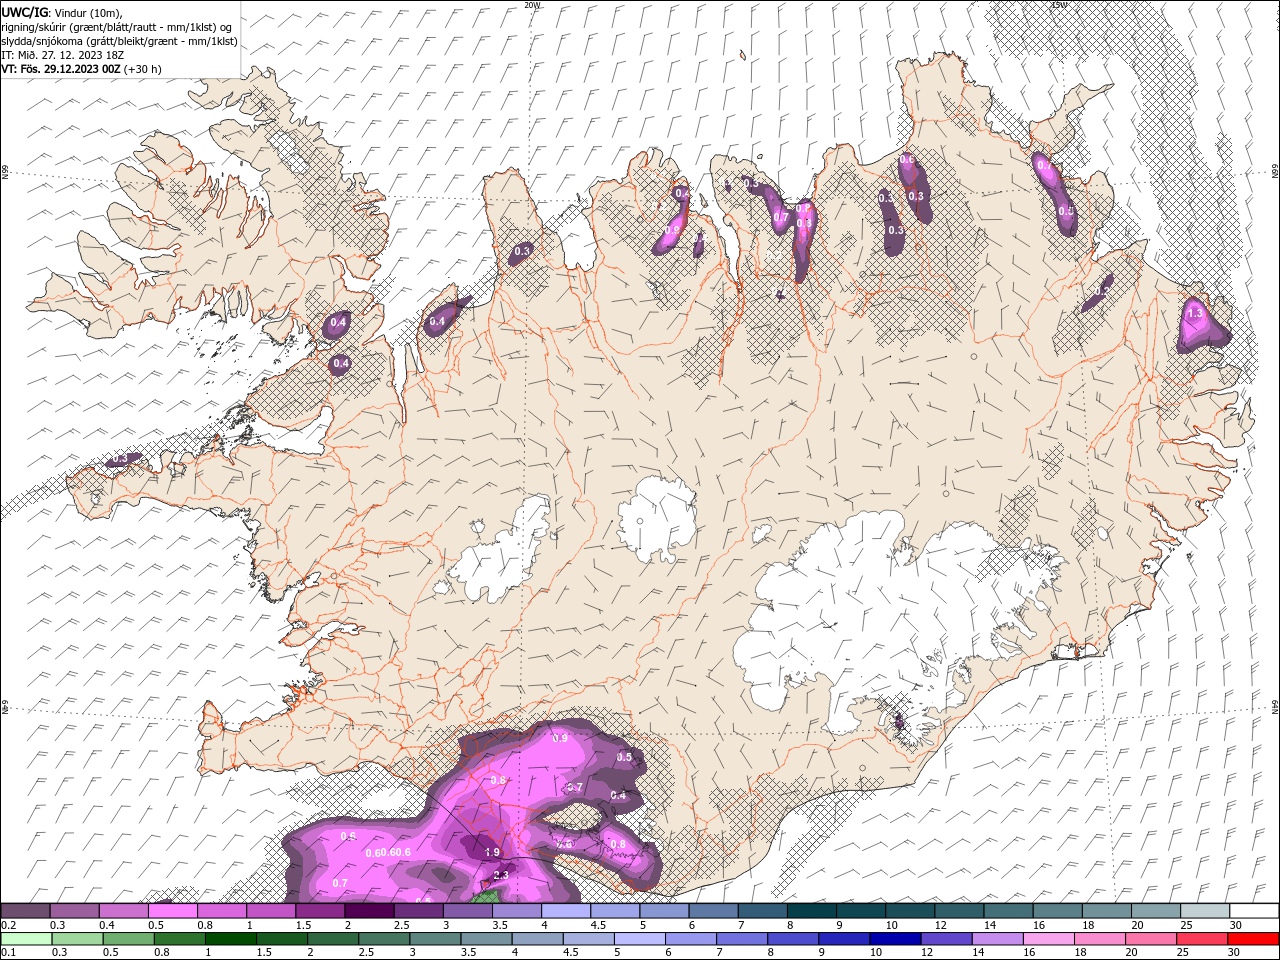Click lower legend pale green swatch after 0.1
The width and height of the screenshot is (1280, 960).
pyautogui.click(x=26, y=938)
